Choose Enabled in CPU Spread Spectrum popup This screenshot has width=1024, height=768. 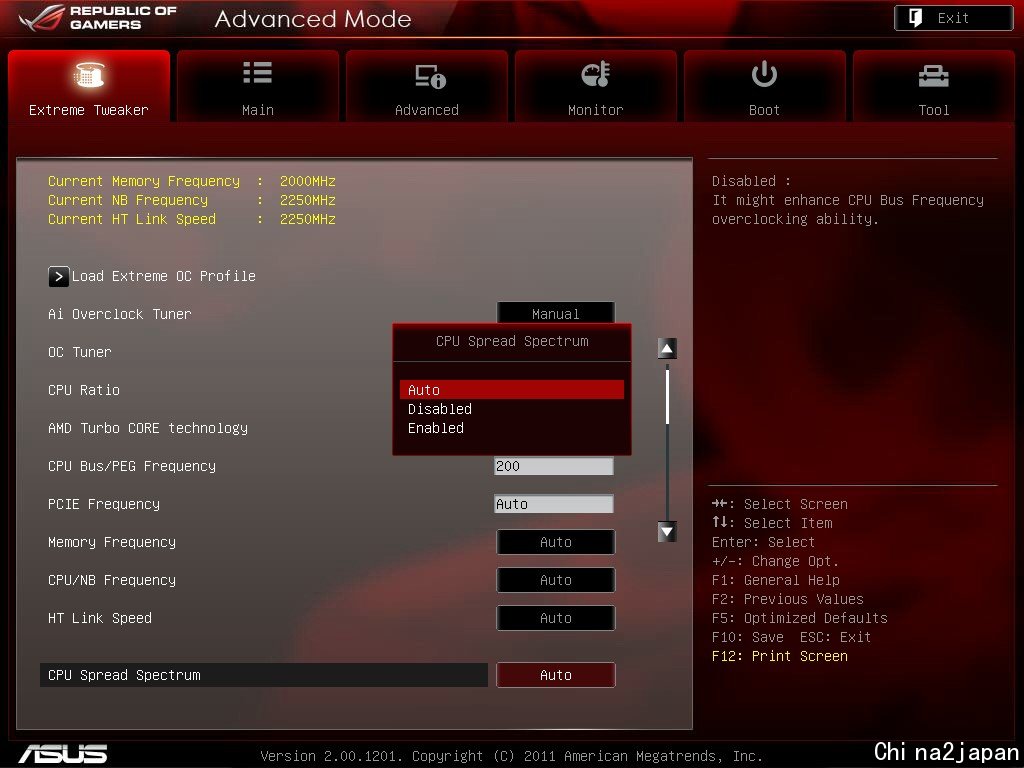coord(511,428)
